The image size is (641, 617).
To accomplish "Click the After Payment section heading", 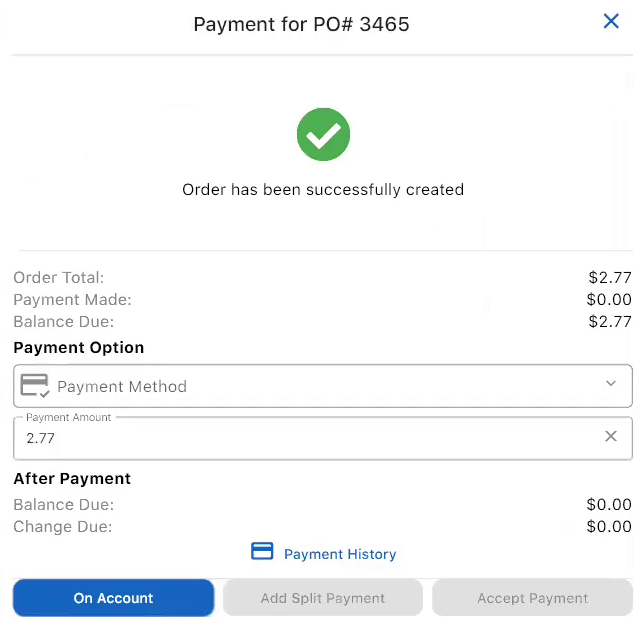I will (x=72, y=479).
